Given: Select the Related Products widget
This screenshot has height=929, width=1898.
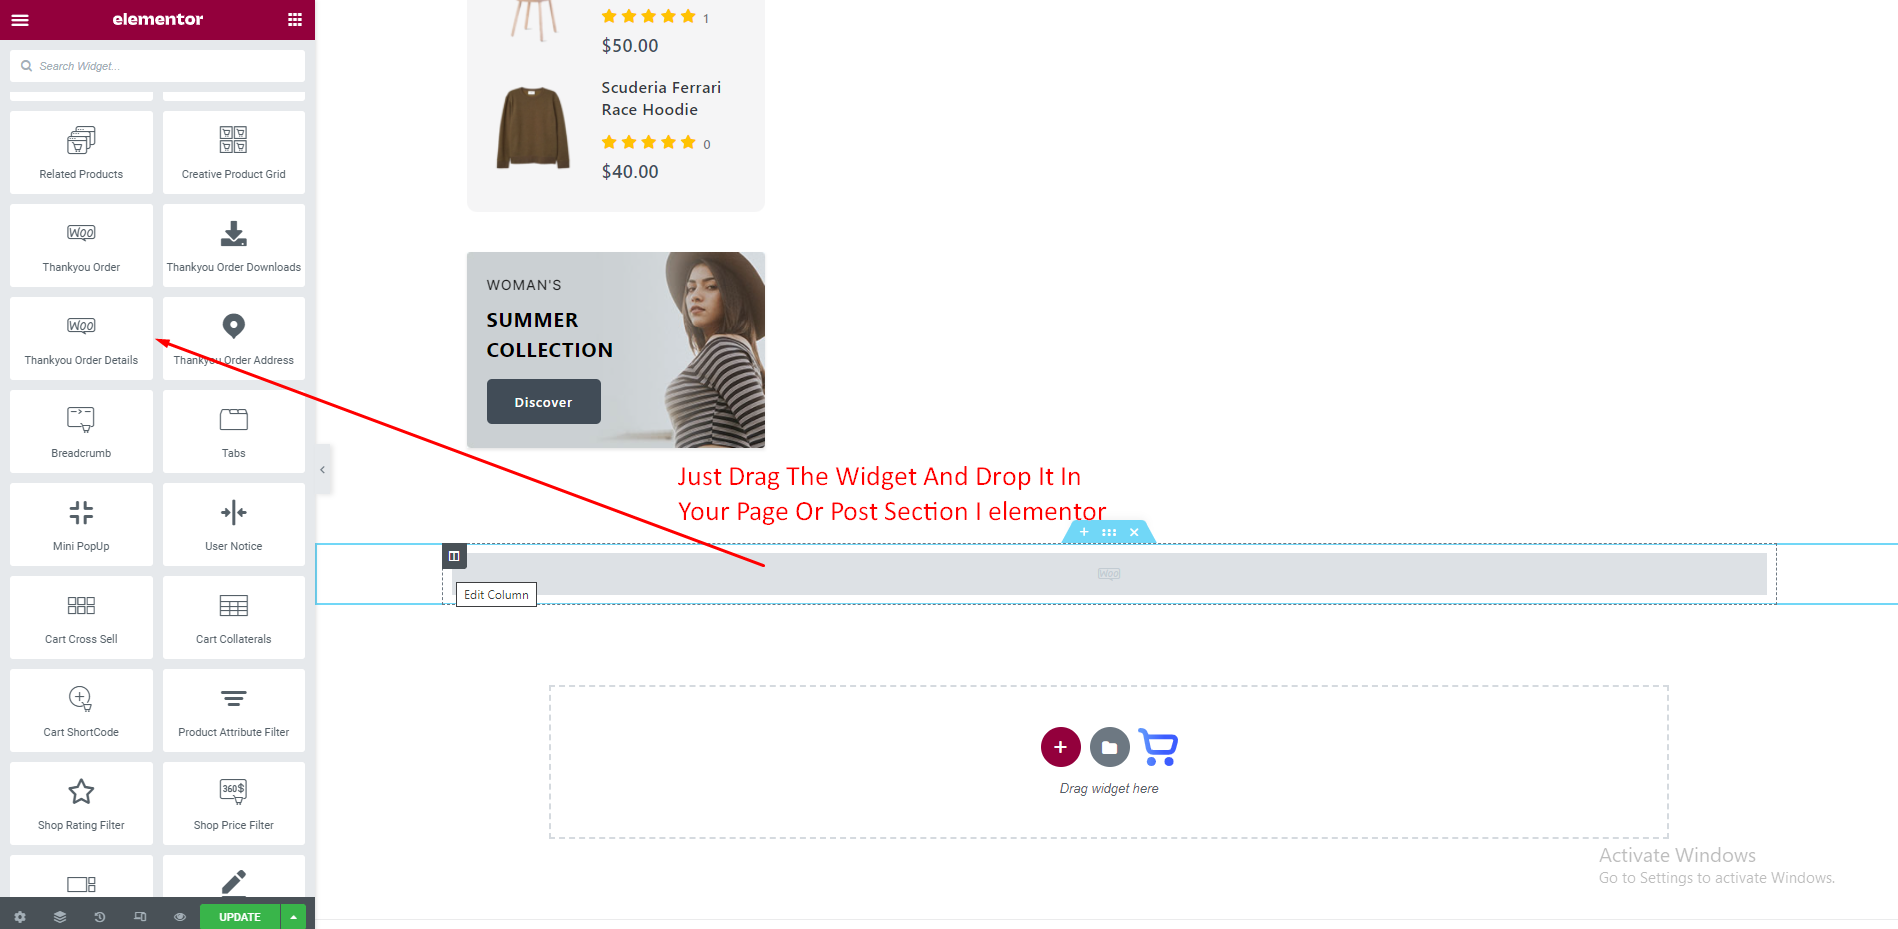Looking at the screenshot, I should (81, 152).
